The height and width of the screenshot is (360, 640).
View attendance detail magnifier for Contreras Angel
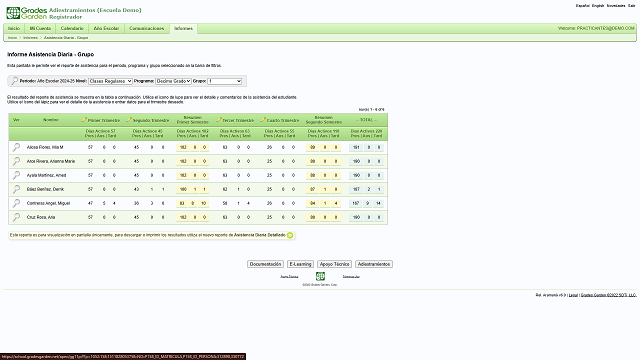tap(16, 203)
